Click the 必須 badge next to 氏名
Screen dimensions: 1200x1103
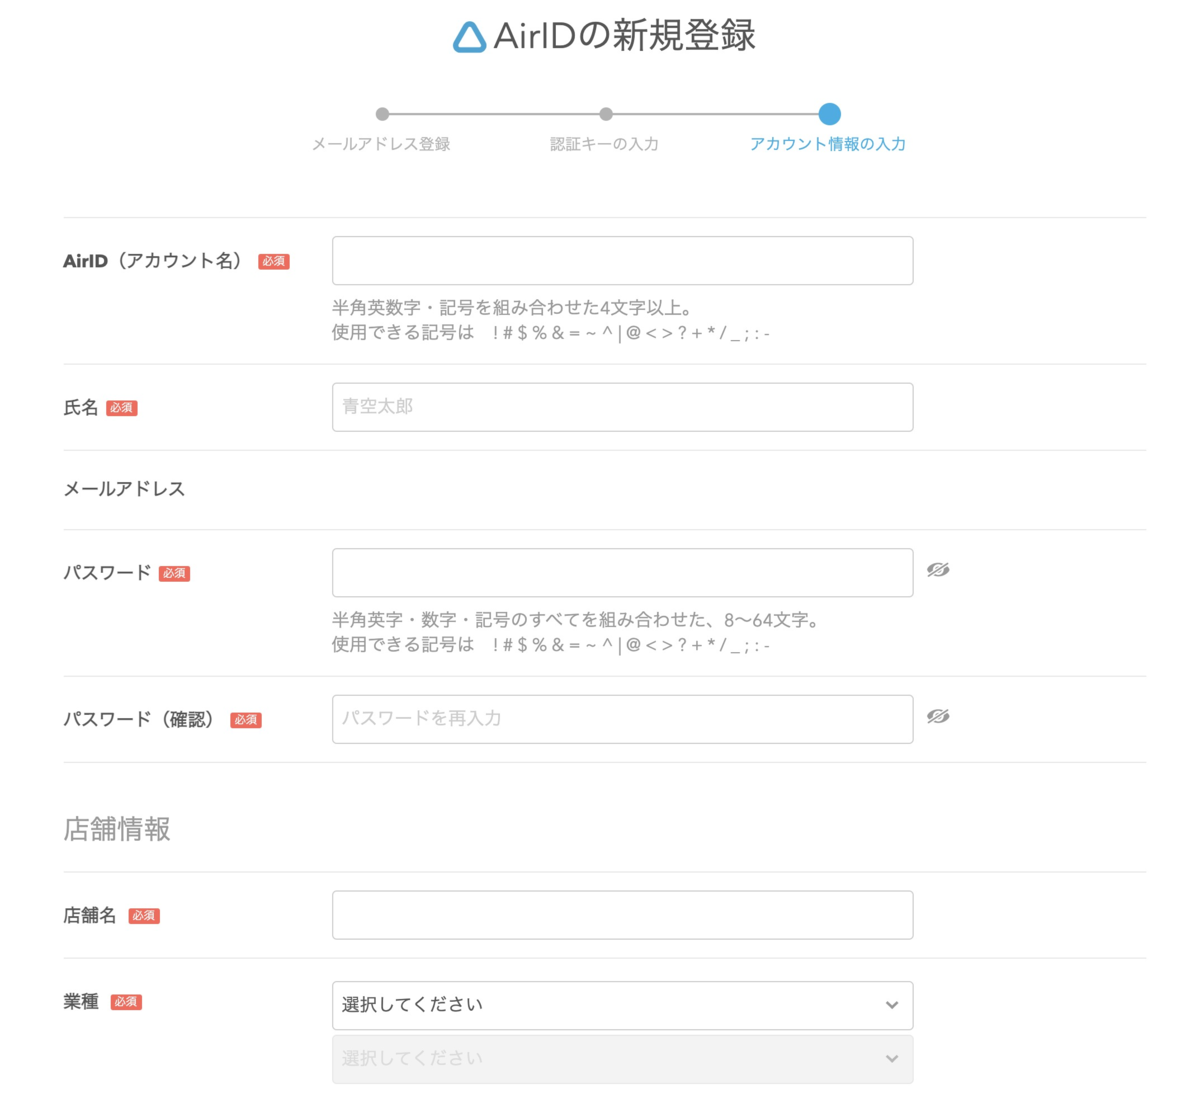(122, 408)
